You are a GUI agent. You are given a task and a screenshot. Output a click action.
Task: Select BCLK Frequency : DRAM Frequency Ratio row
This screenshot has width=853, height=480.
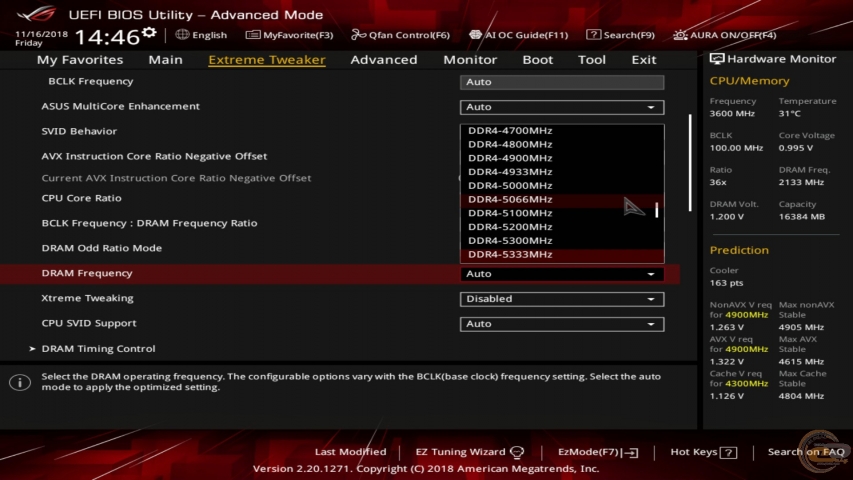[x=149, y=223]
